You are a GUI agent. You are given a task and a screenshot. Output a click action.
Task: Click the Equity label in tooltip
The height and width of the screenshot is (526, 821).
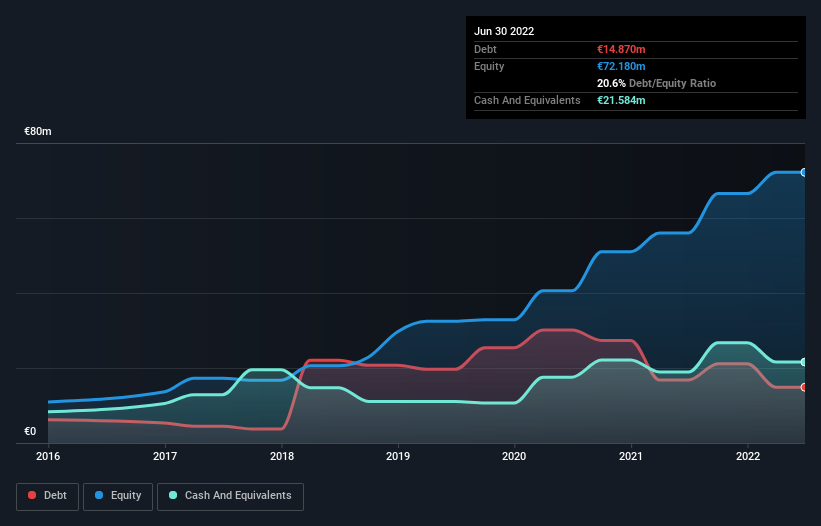489,66
